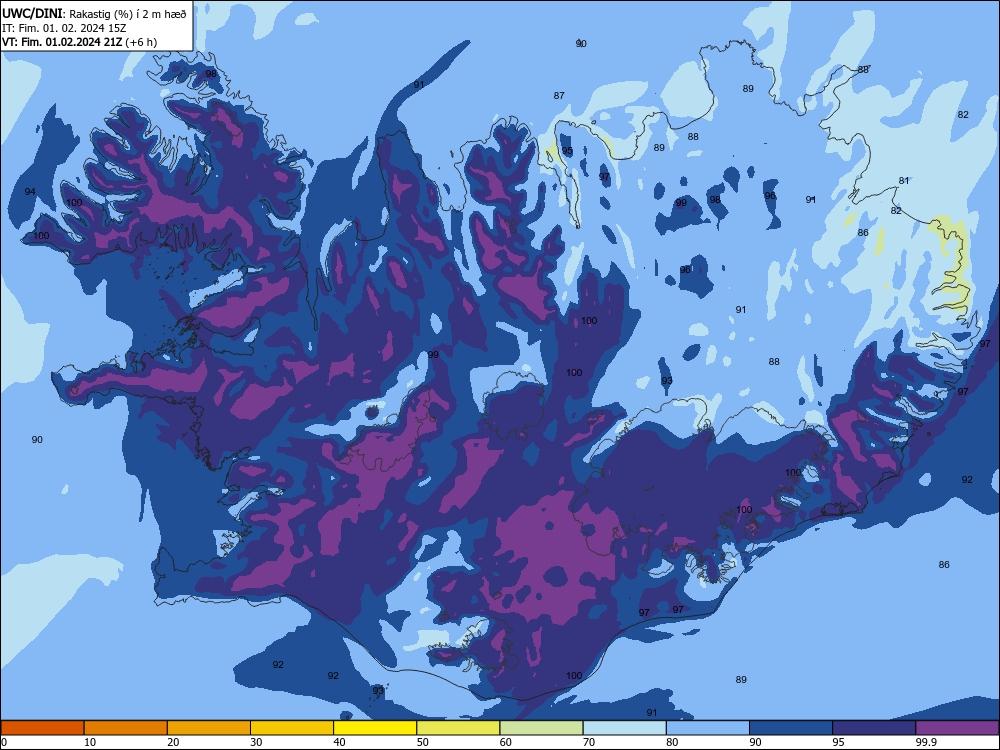This screenshot has height=750, width=1000.
Task: Pick the 50–60 pale yellow legend swatch
Action: tap(459, 728)
